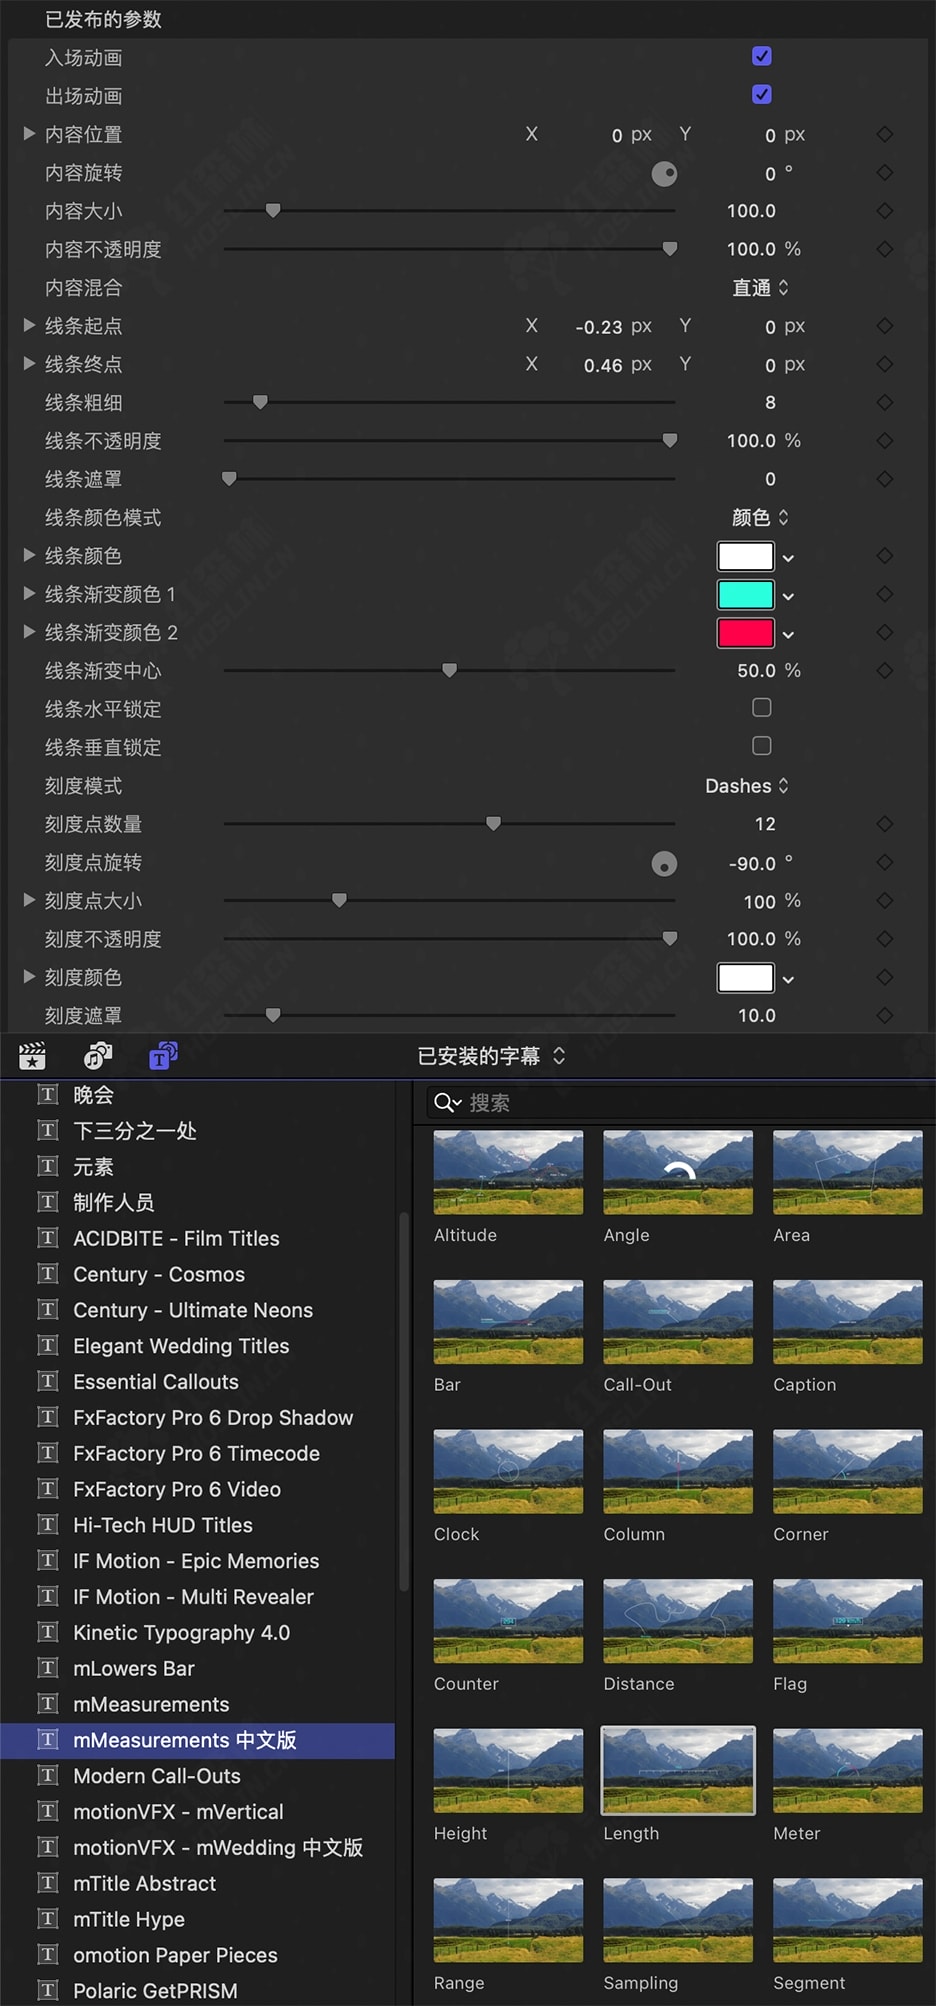Click the 内容旋转 rotation dial
The width and height of the screenshot is (936, 2006).
664,174
